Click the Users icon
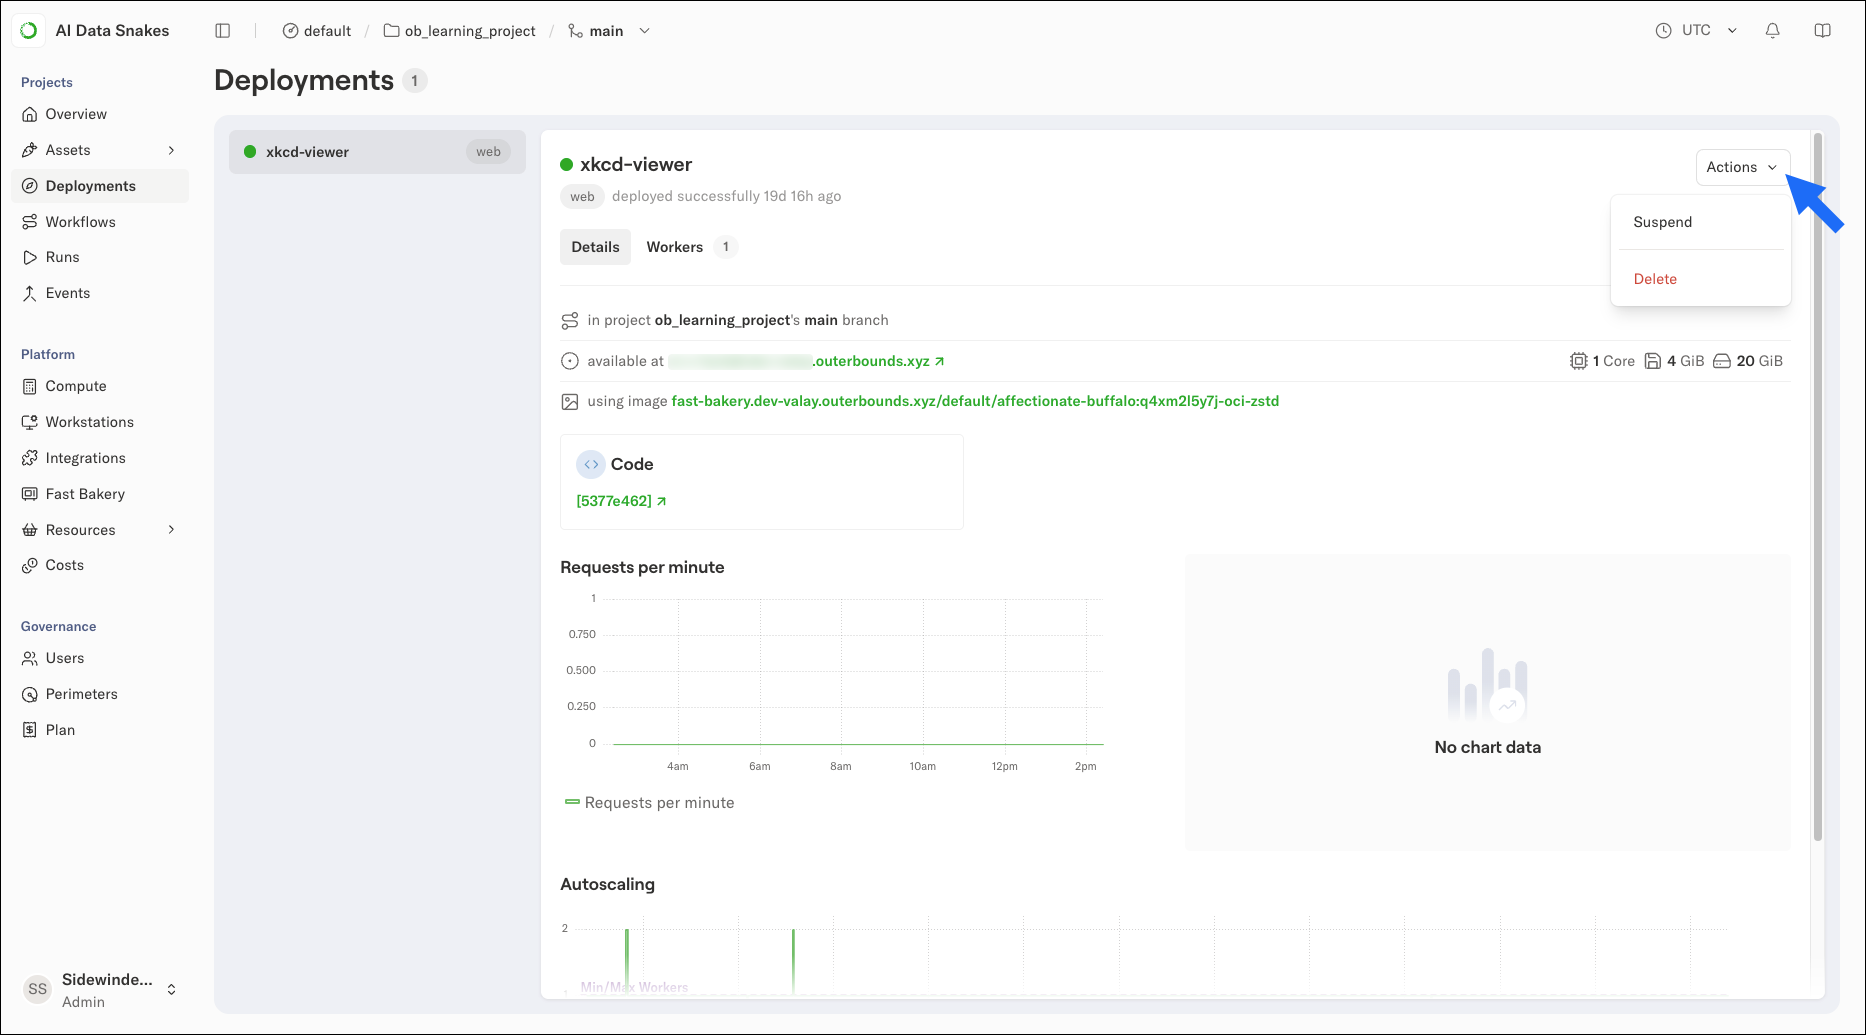The height and width of the screenshot is (1035, 1866). [x=30, y=658]
